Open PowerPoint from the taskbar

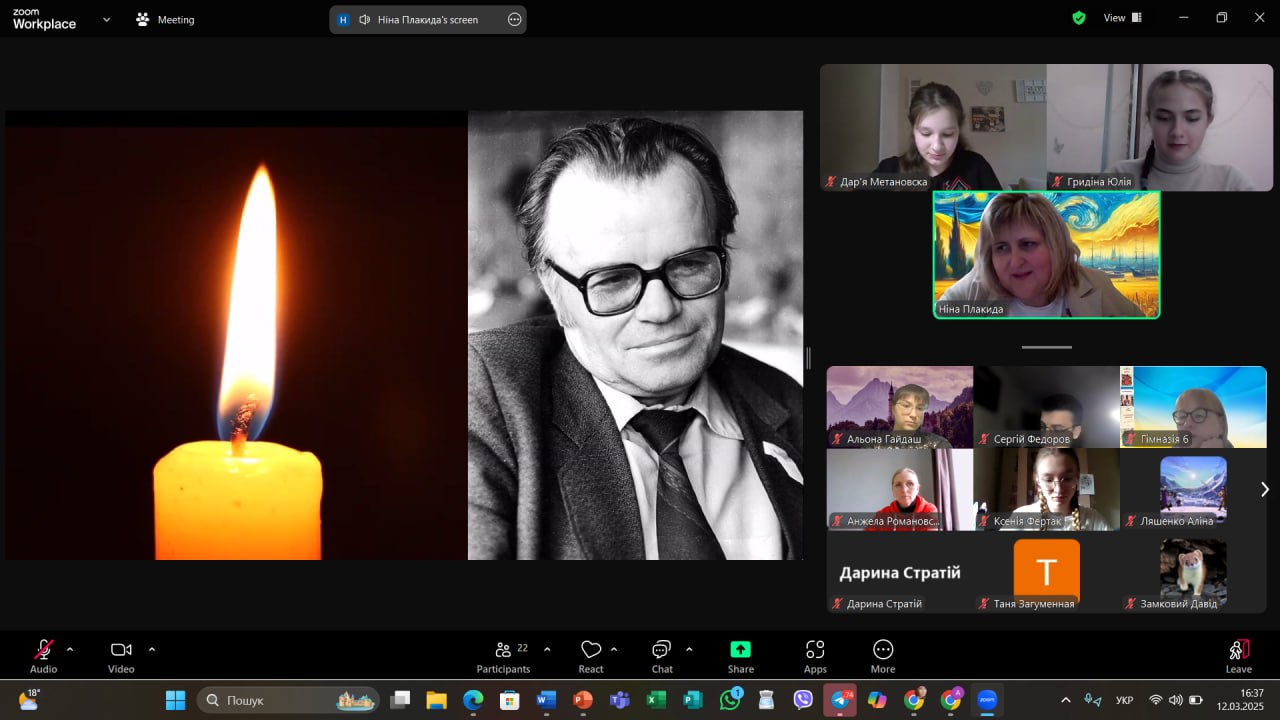coord(582,700)
